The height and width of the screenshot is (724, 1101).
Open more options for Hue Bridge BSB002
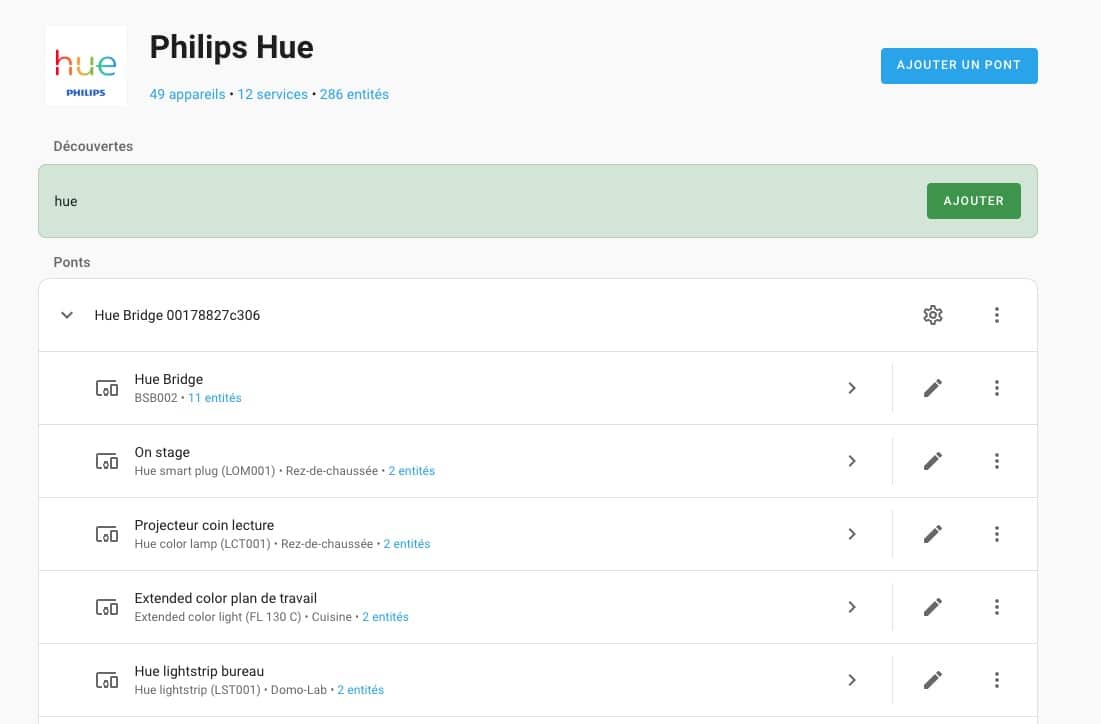pyautogui.click(x=996, y=388)
